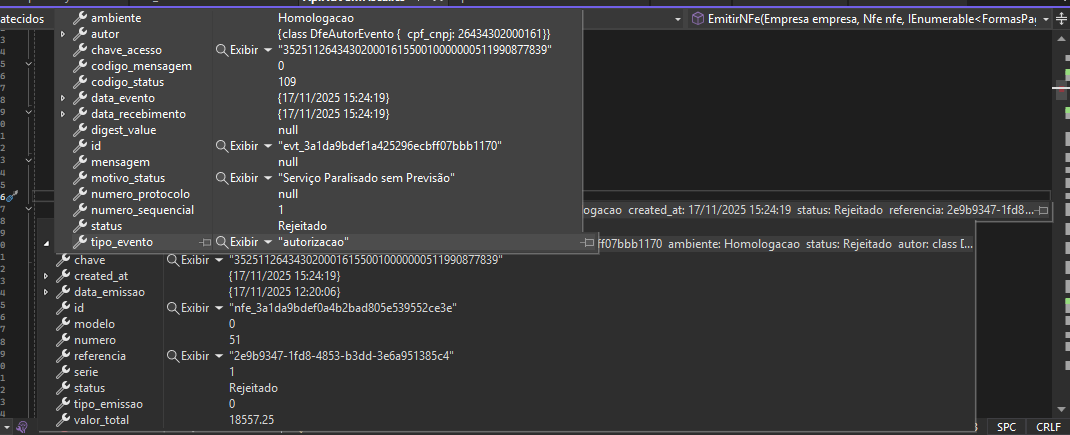Expand the data_recebimento date node
This screenshot has width=1070, height=435.
pyautogui.click(x=63, y=114)
